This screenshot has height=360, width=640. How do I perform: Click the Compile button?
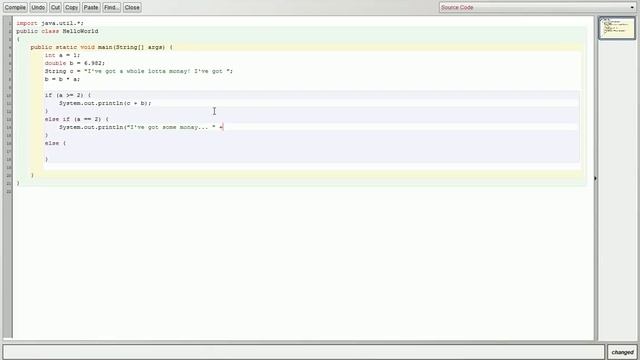[15, 7]
